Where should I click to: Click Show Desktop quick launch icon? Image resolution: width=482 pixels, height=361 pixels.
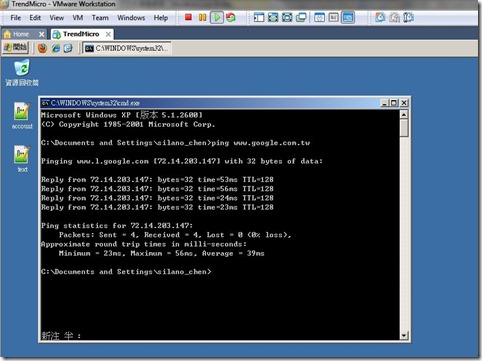(68, 48)
